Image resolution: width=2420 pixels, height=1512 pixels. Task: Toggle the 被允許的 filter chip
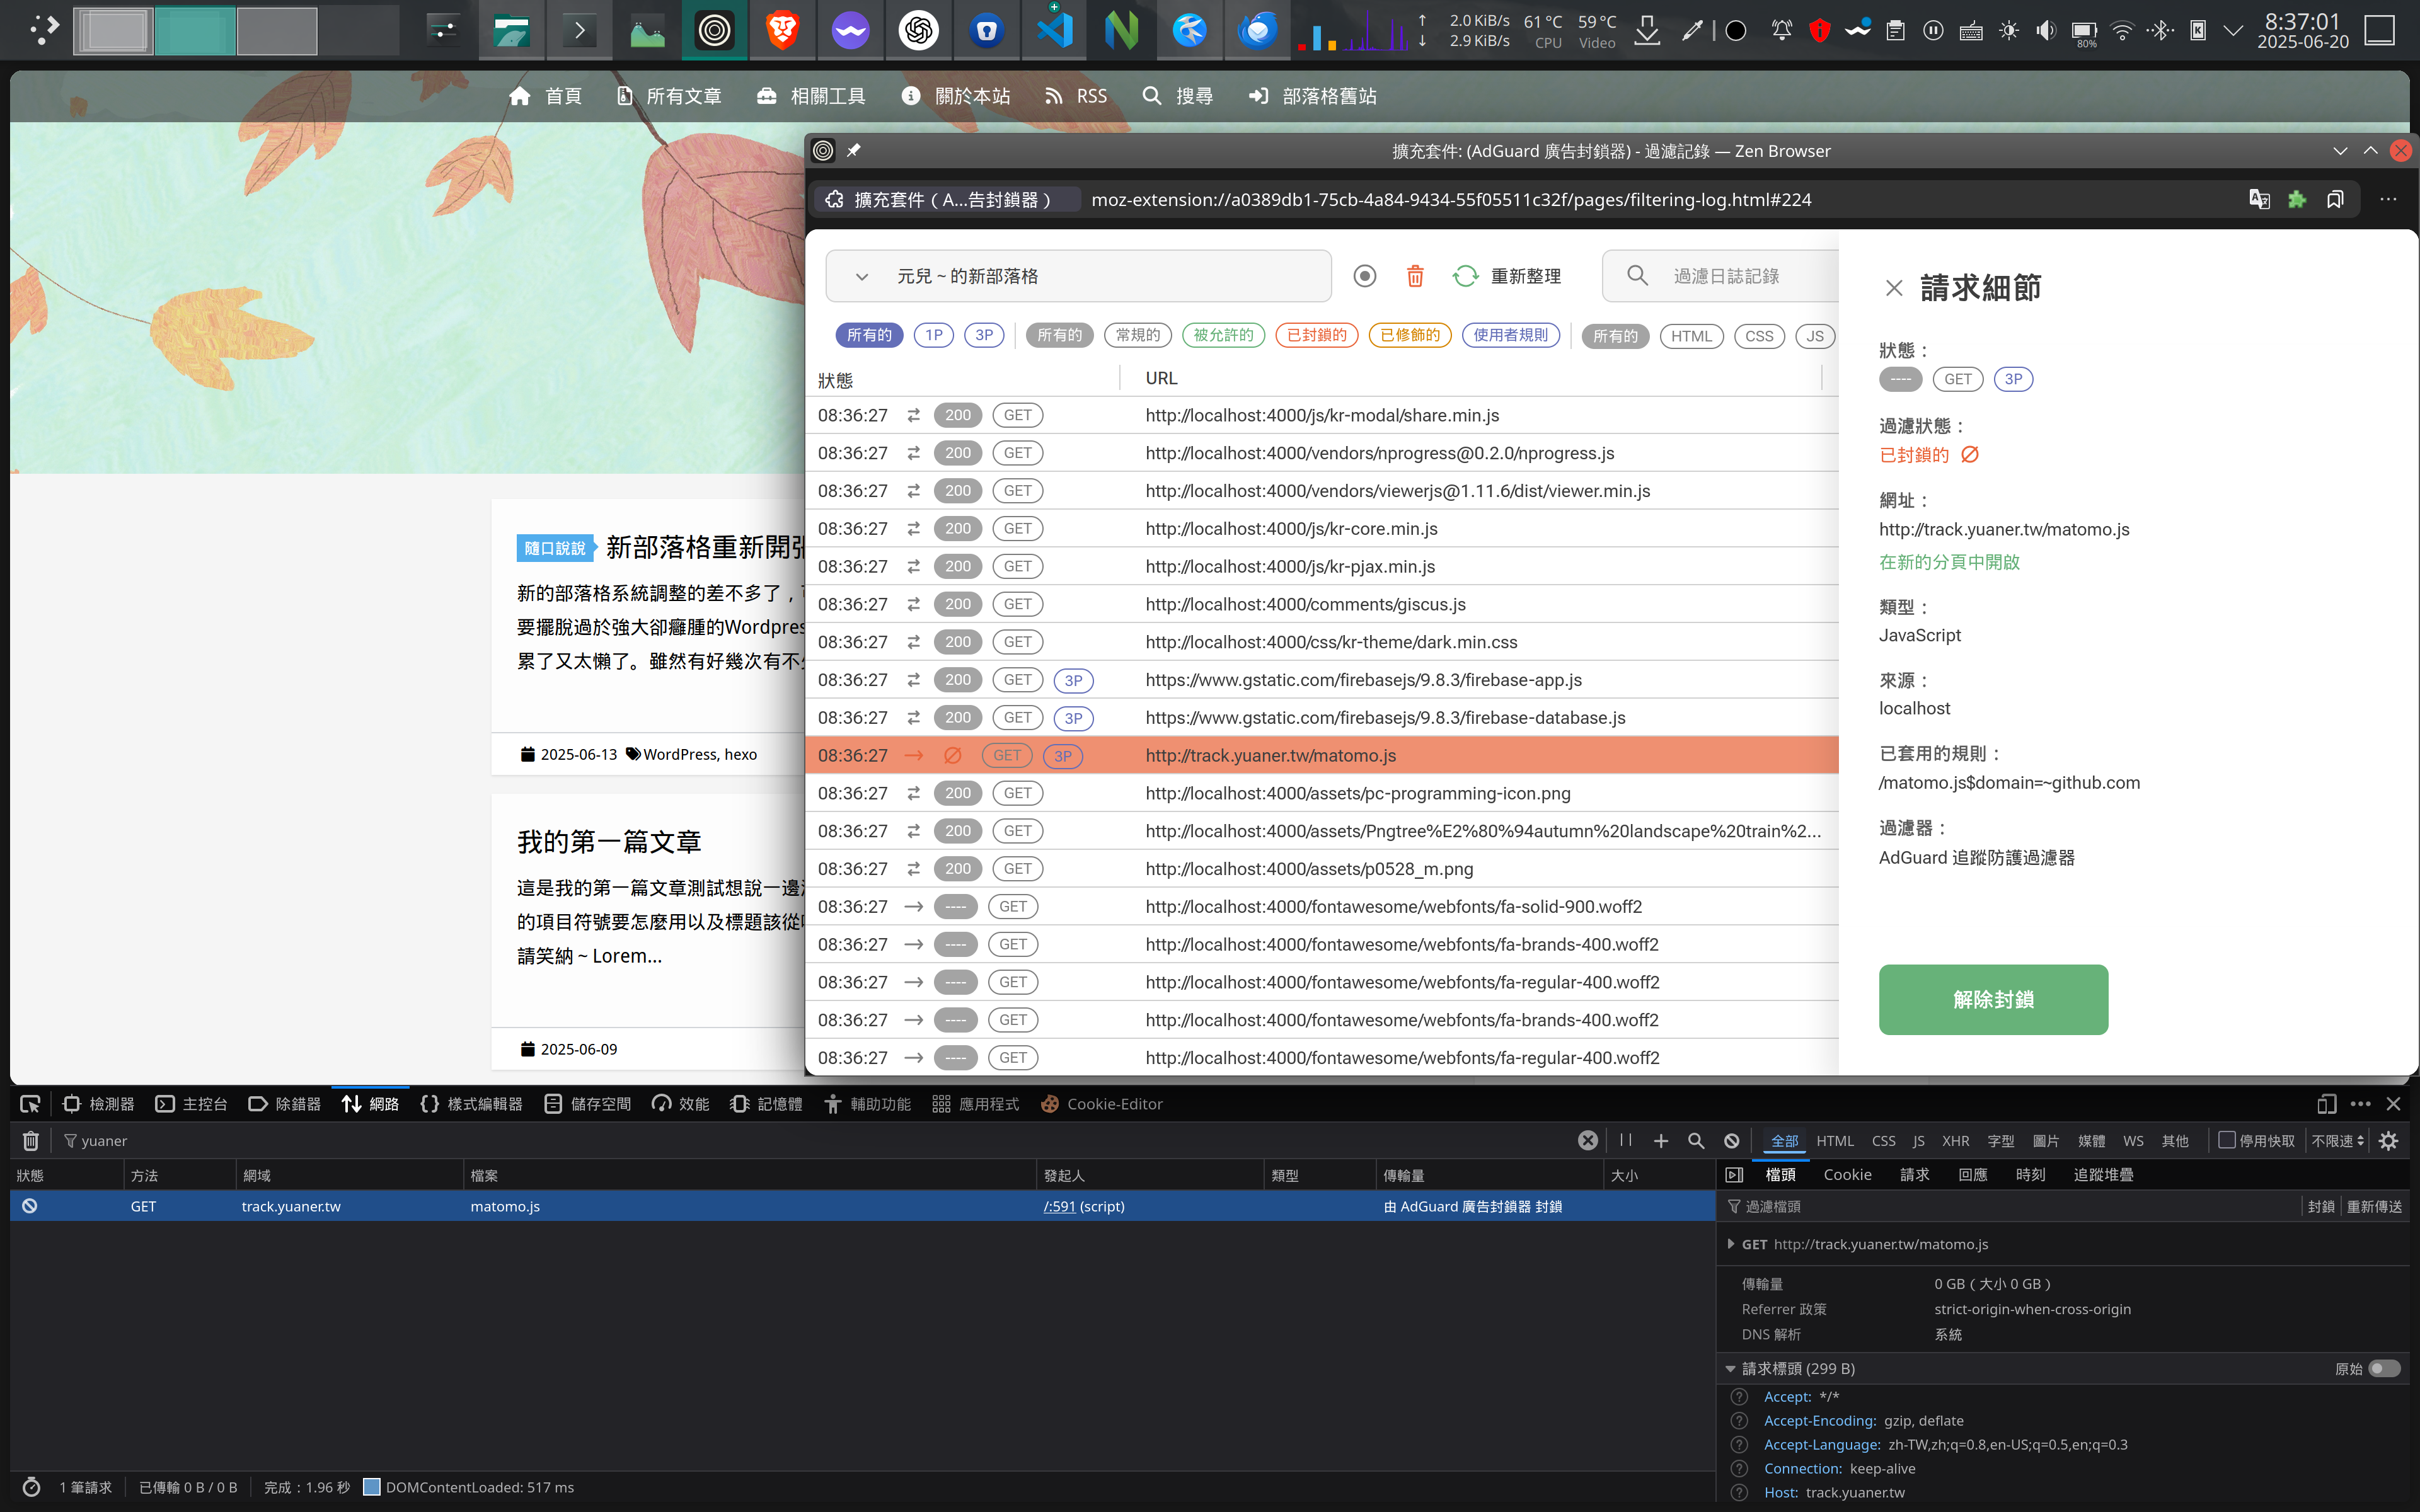click(x=1223, y=335)
